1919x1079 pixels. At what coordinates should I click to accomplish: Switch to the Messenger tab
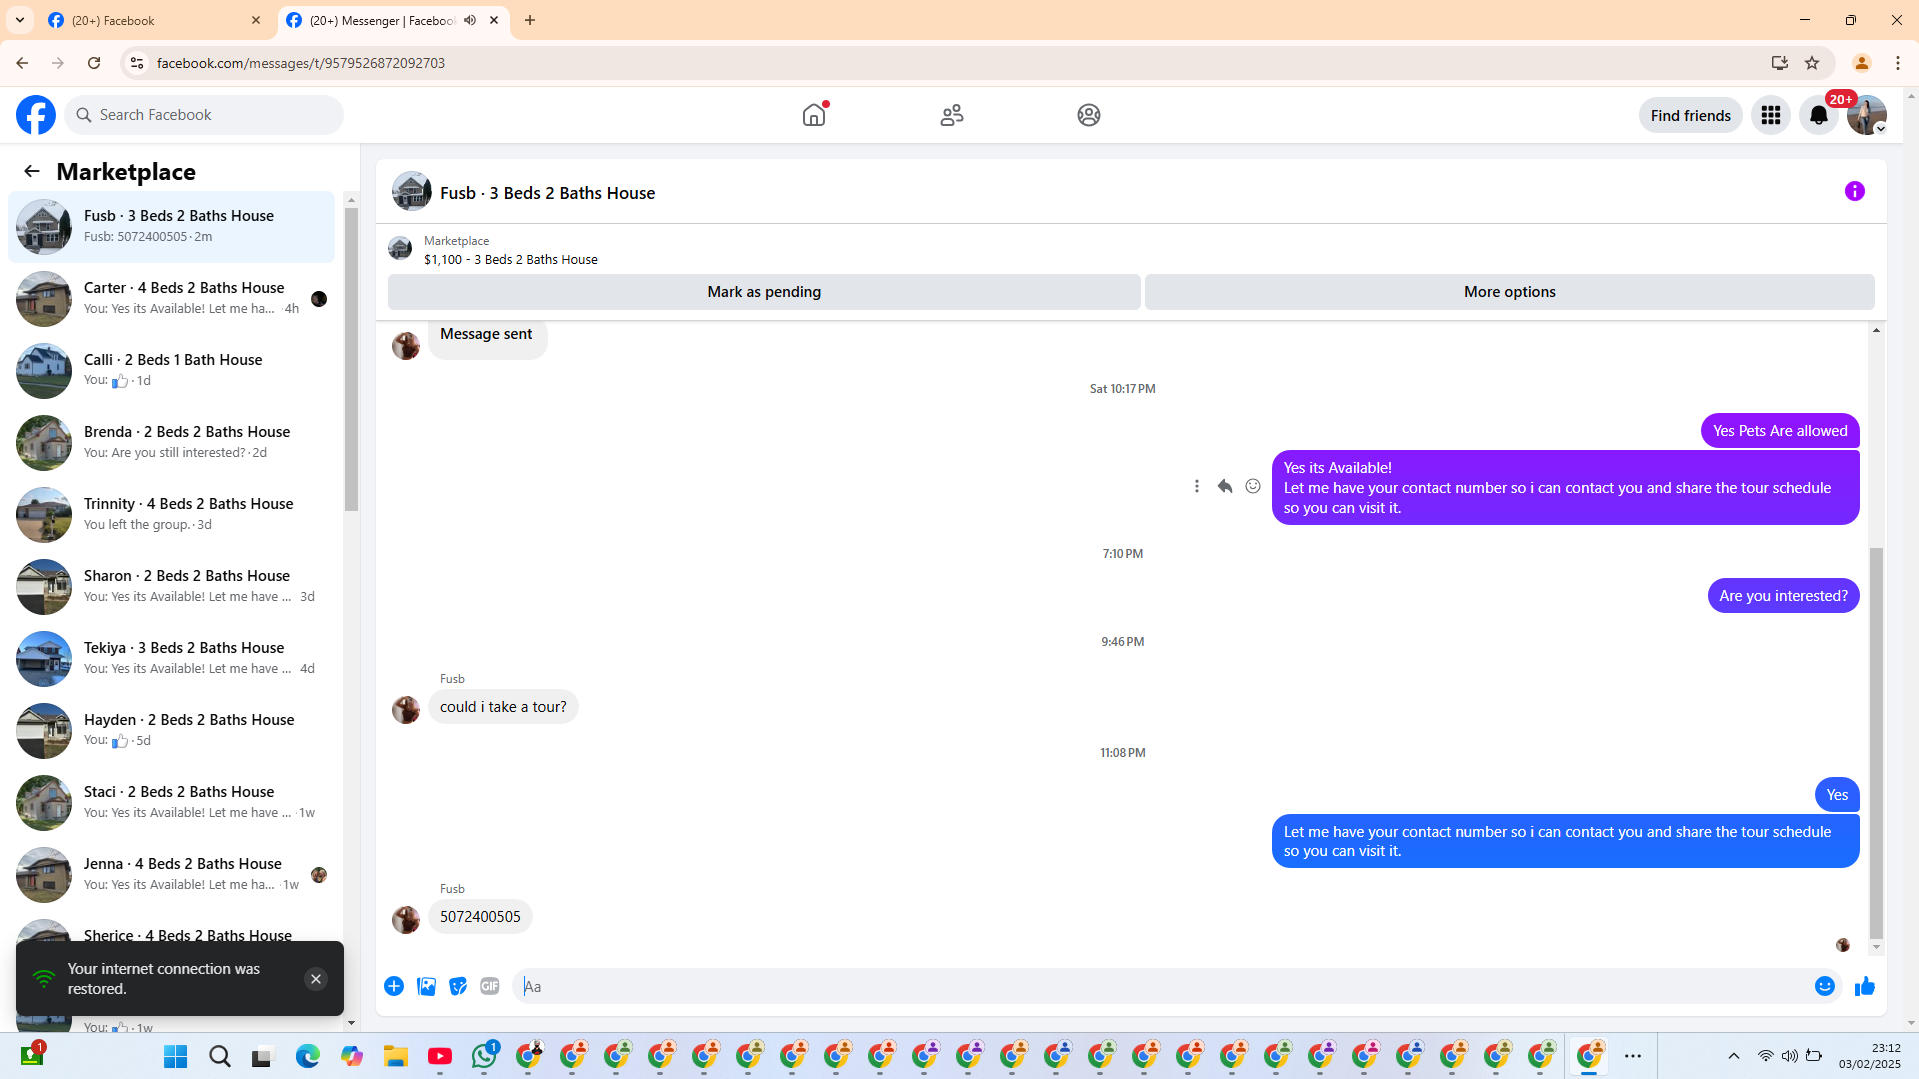394,20
